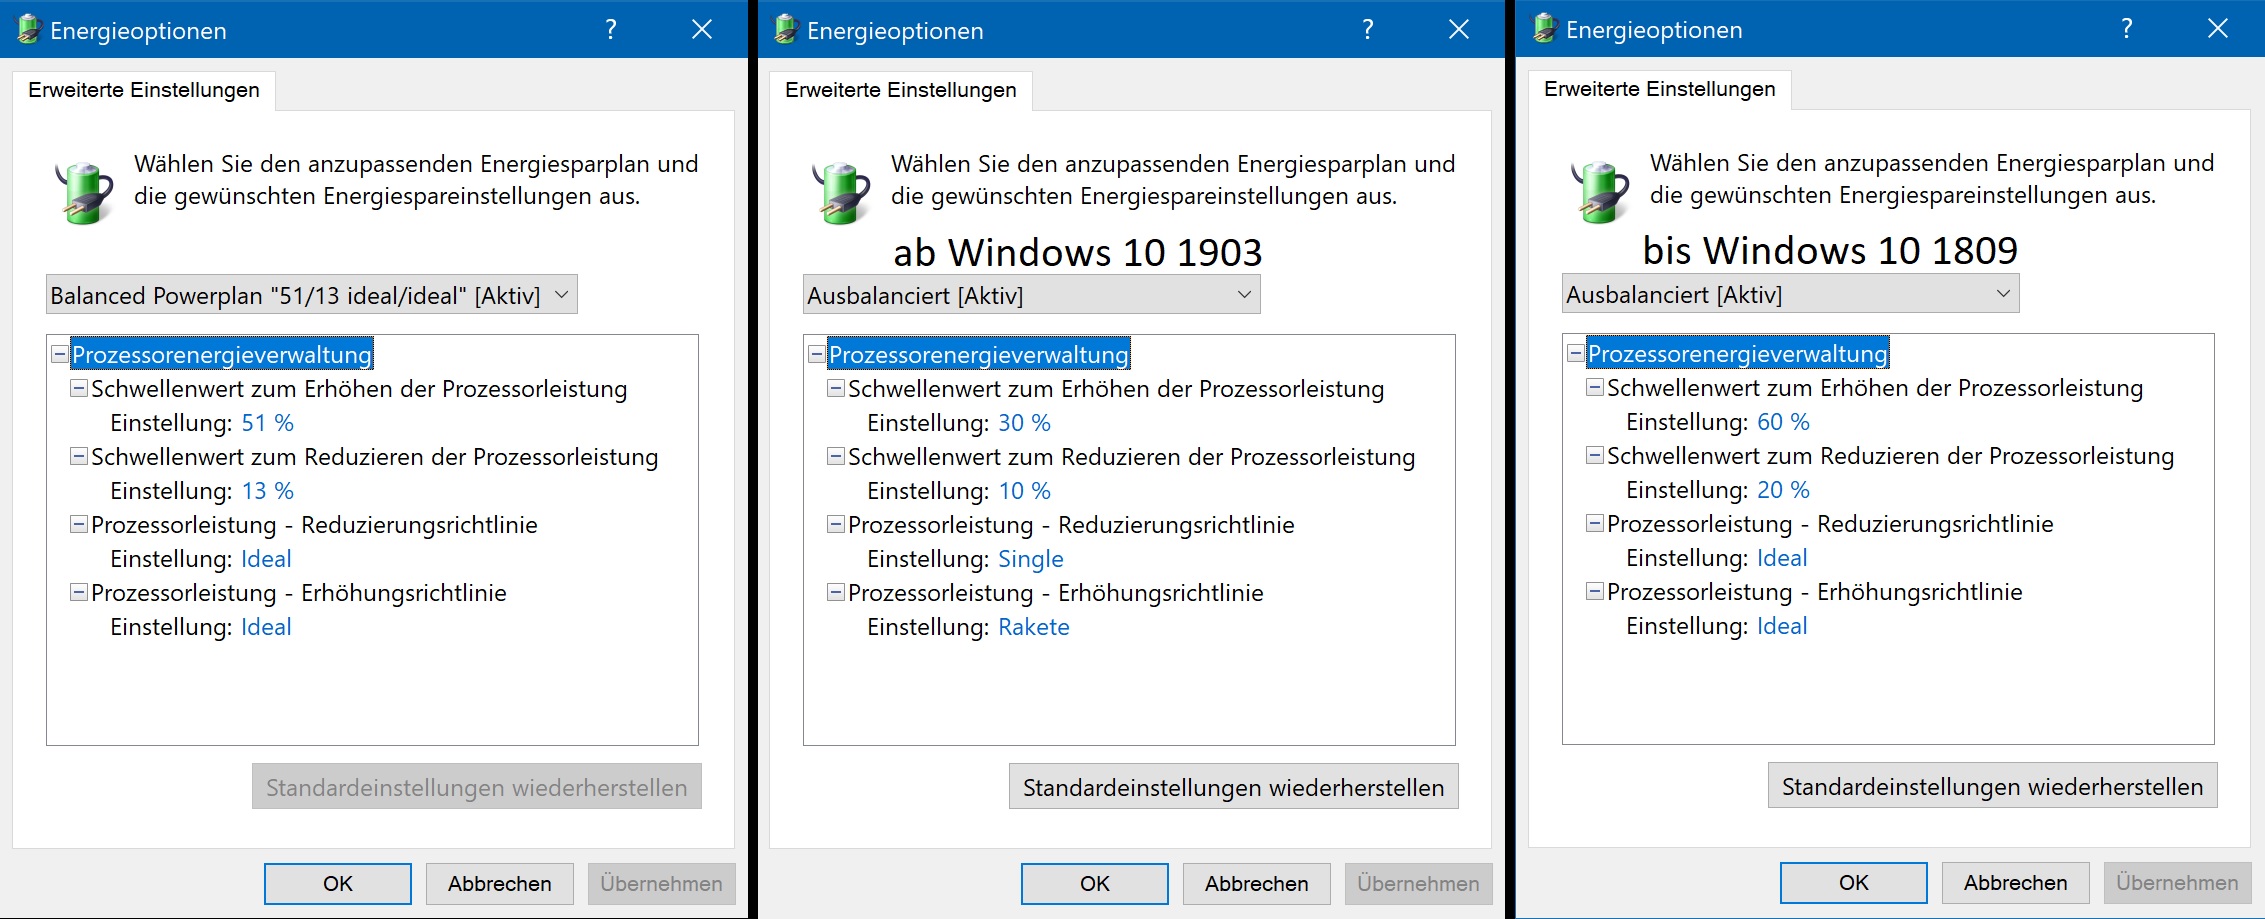Open the Ausbalanciert plan dropdown under 'bis Windows 10 1809'
2265x919 pixels.
point(1790,294)
